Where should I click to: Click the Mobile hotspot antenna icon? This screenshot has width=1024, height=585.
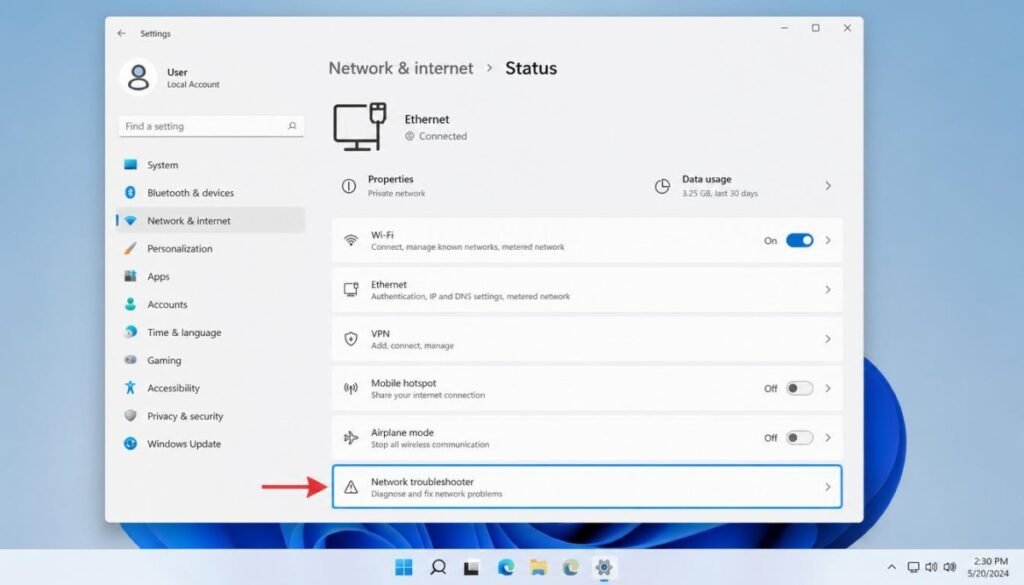351,388
